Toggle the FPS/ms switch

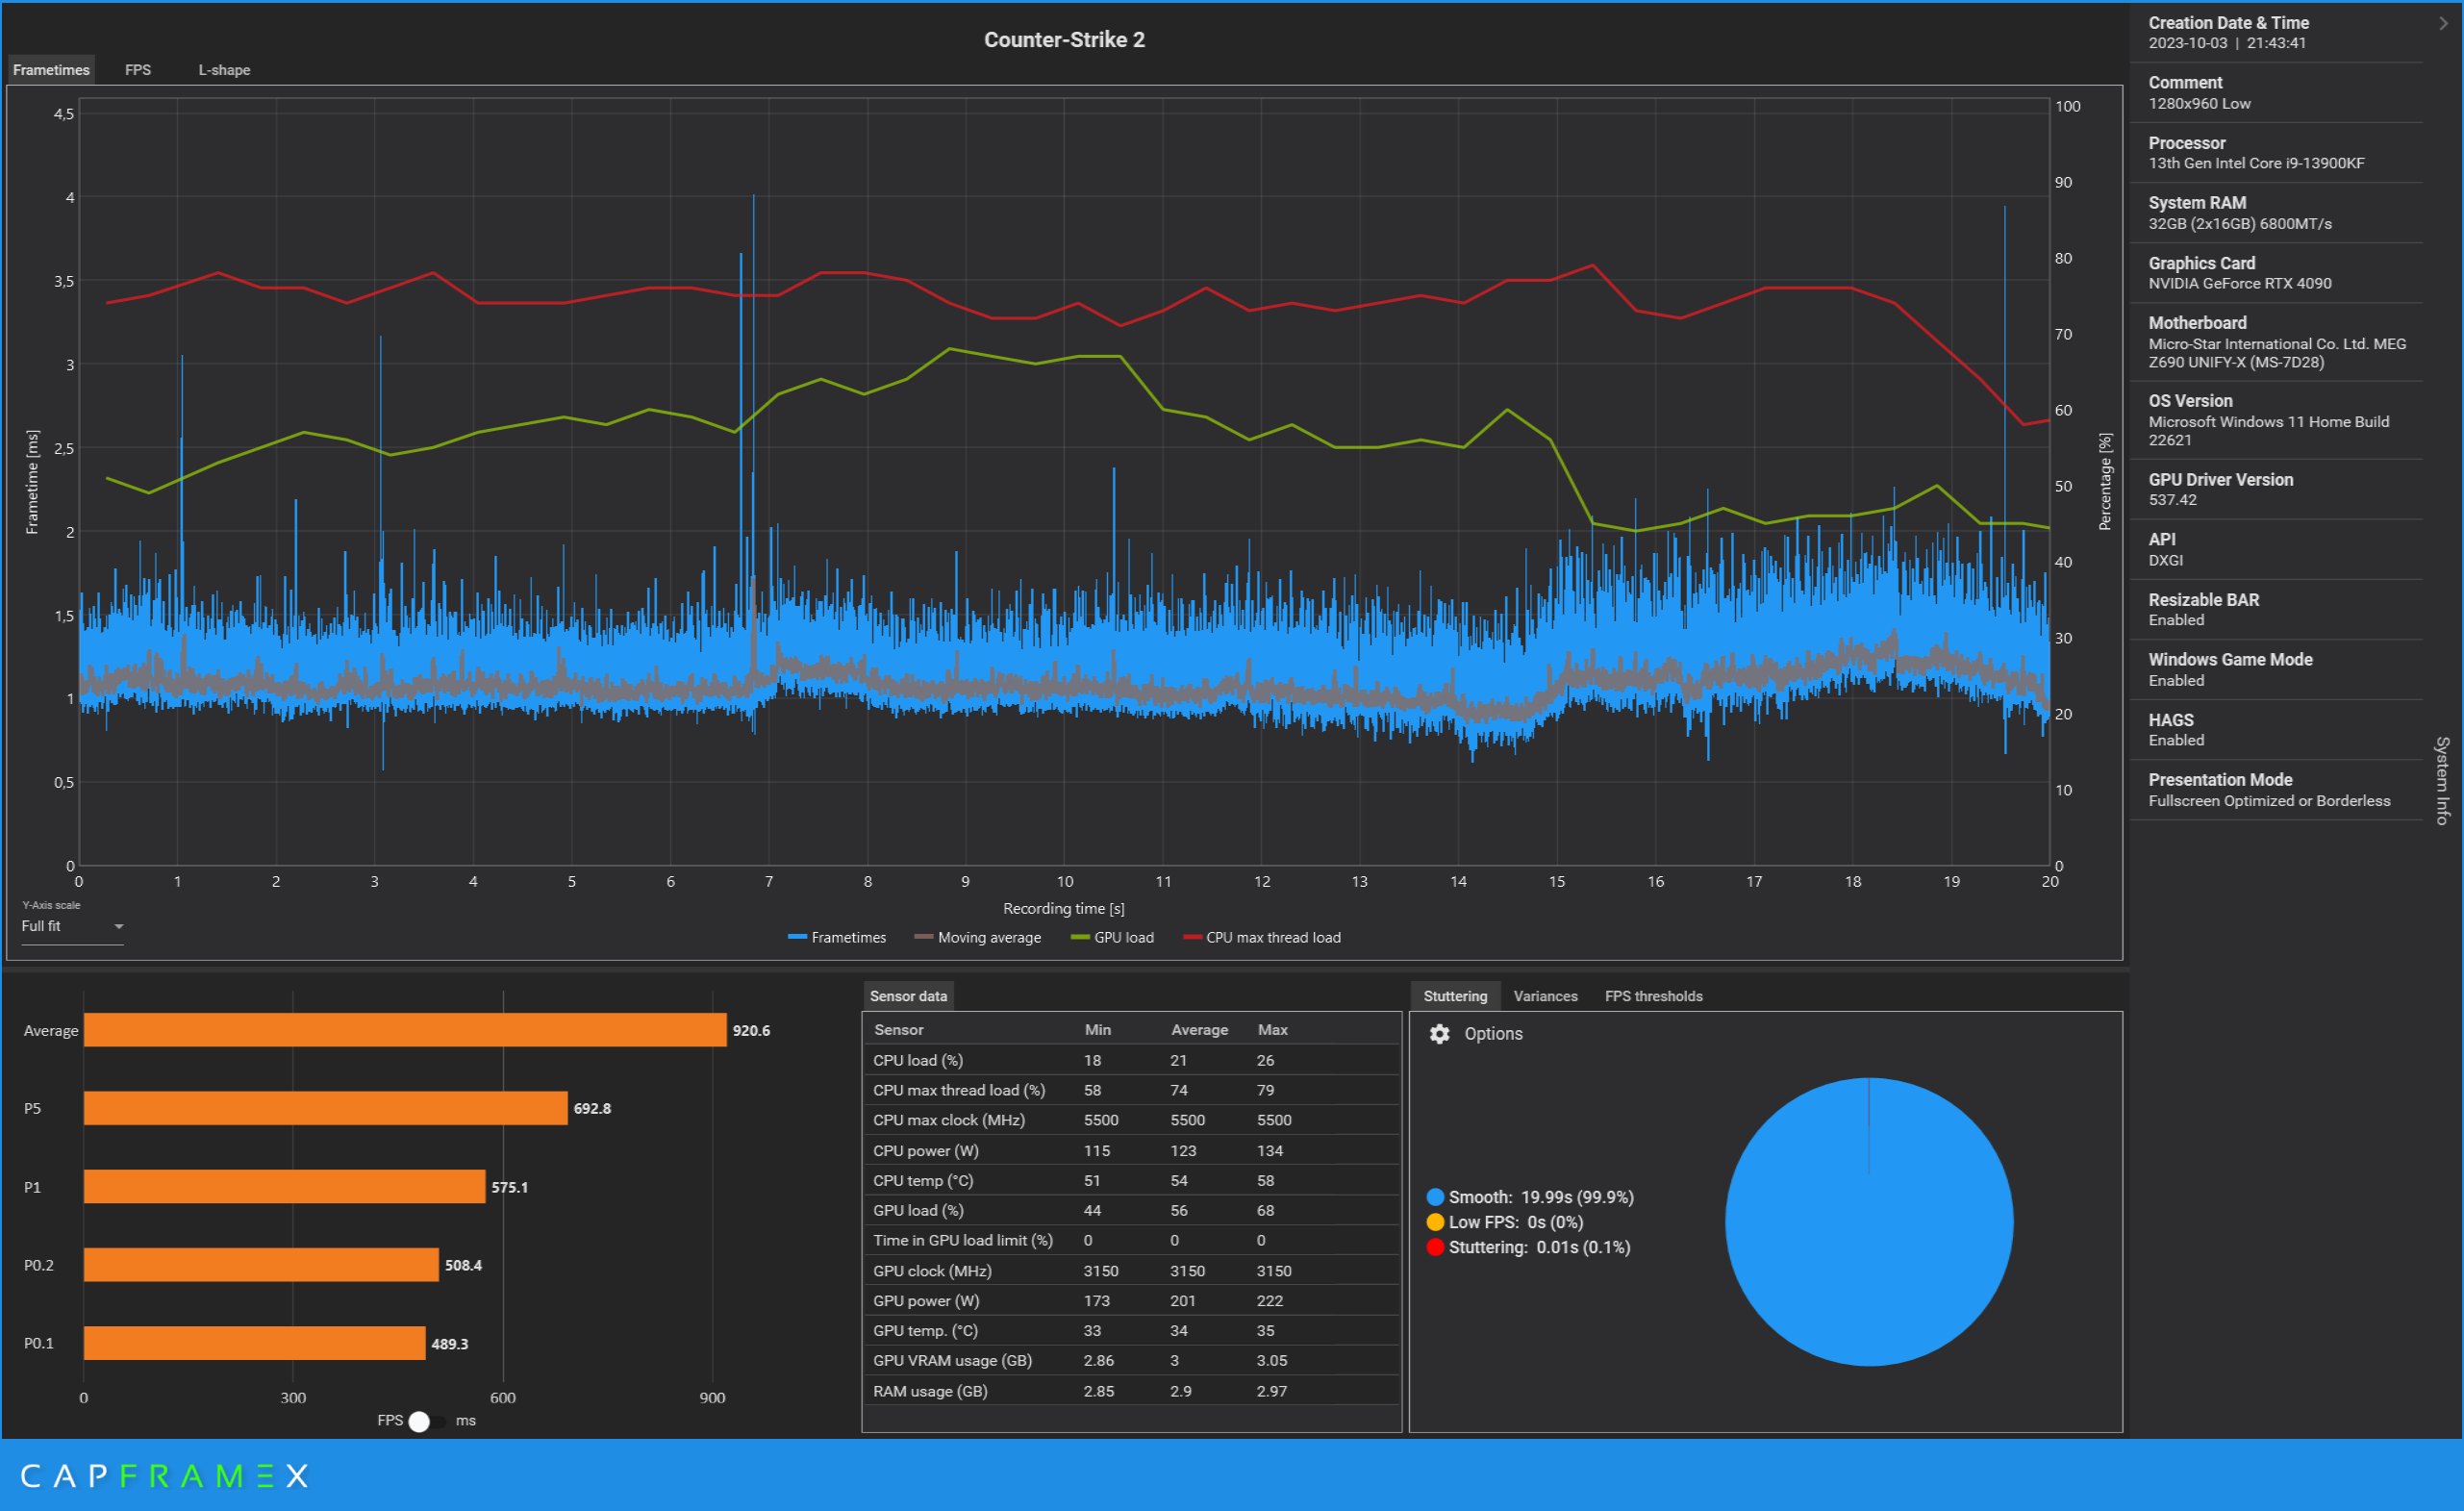pyautogui.click(x=427, y=1421)
